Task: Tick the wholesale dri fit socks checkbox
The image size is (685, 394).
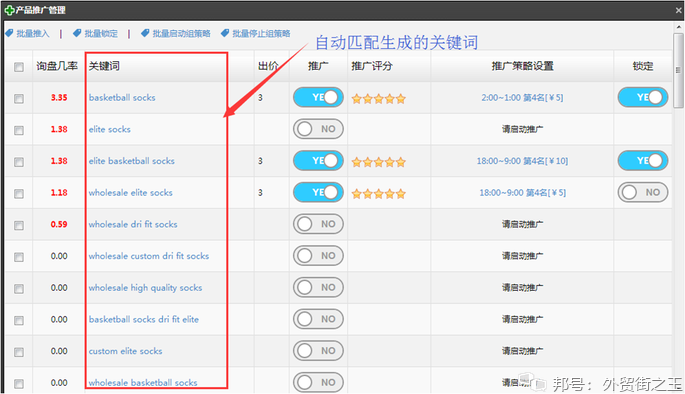Action: click(x=19, y=225)
